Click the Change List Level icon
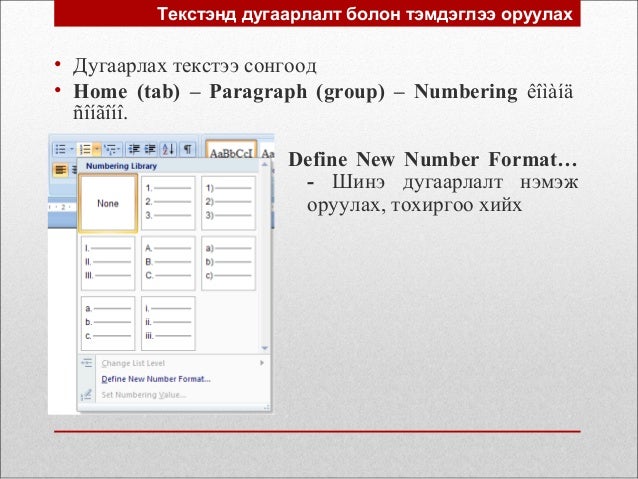The height and width of the screenshot is (479, 638). click(87, 363)
